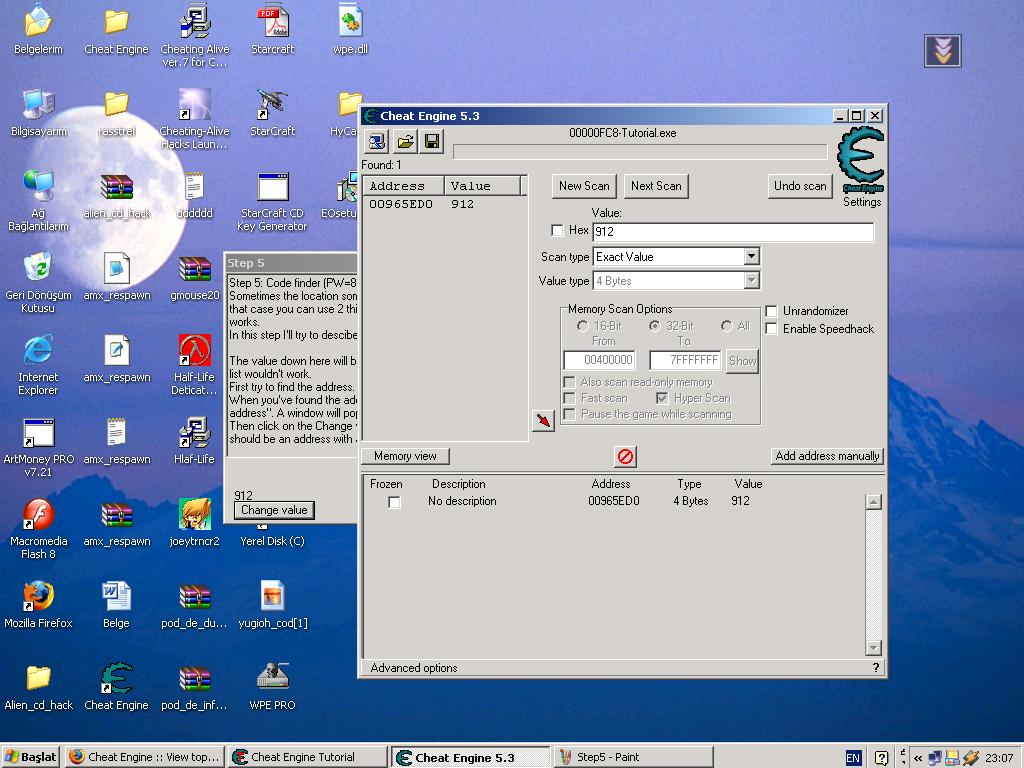This screenshot has height=768, width=1024.
Task: Click the scan Value input field
Action: 732,232
